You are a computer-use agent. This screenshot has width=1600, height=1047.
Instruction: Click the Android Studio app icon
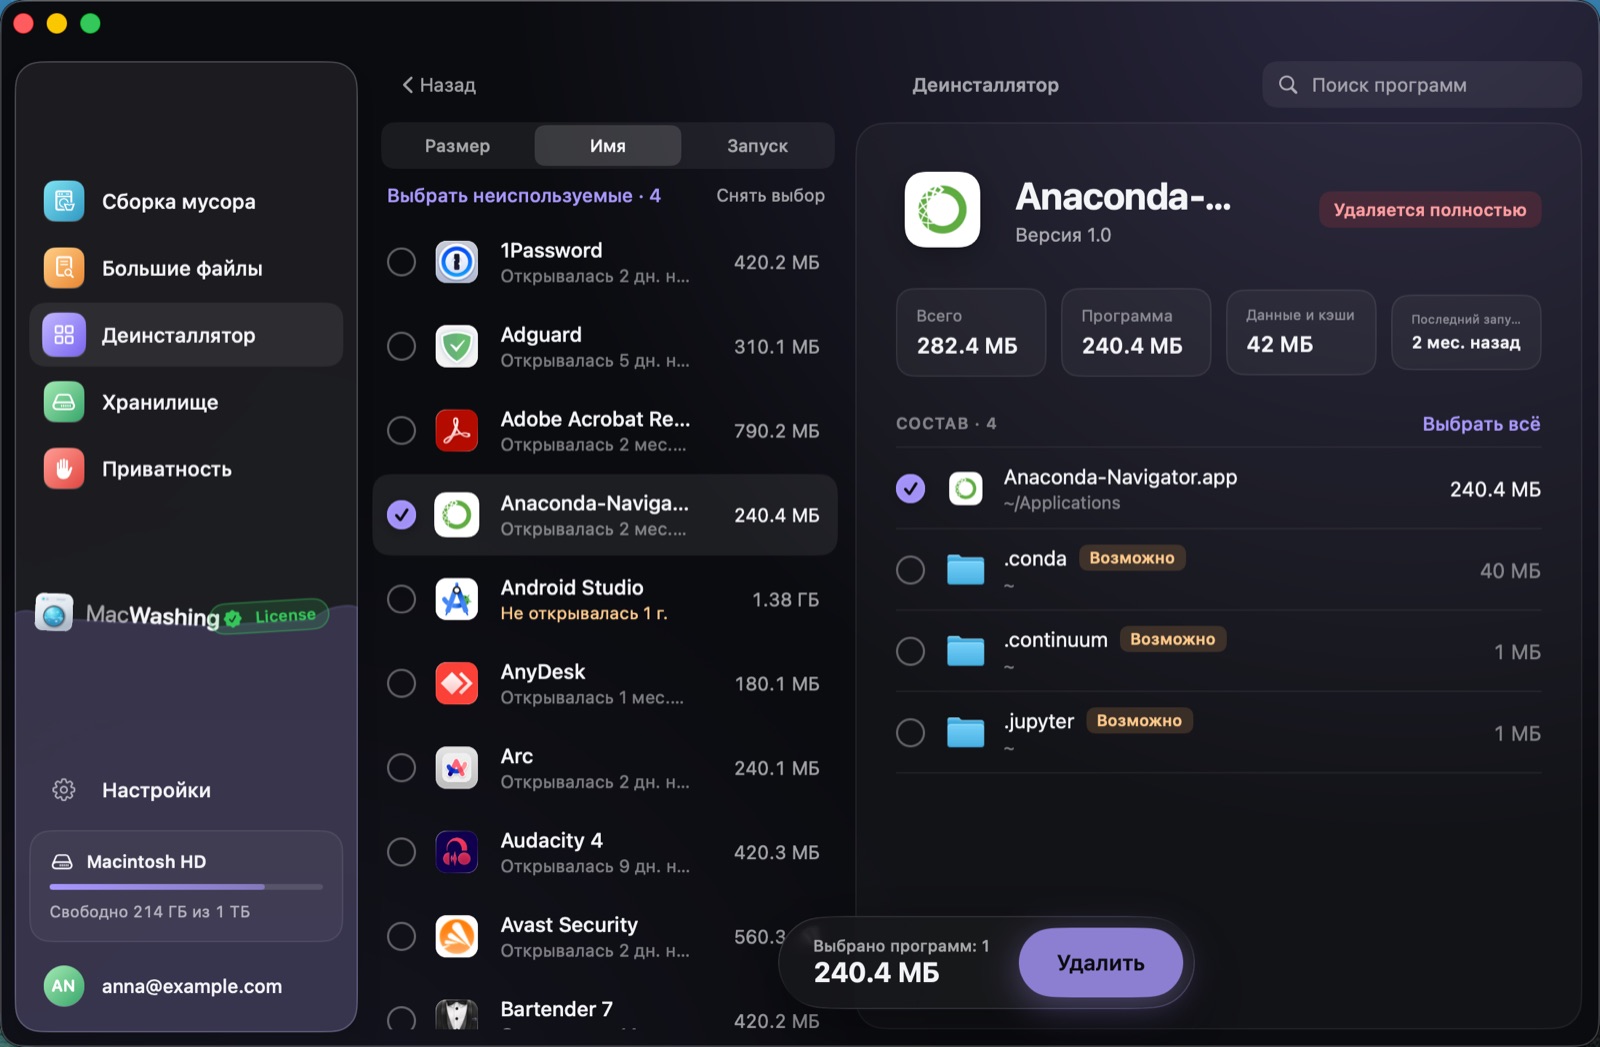[x=457, y=599]
